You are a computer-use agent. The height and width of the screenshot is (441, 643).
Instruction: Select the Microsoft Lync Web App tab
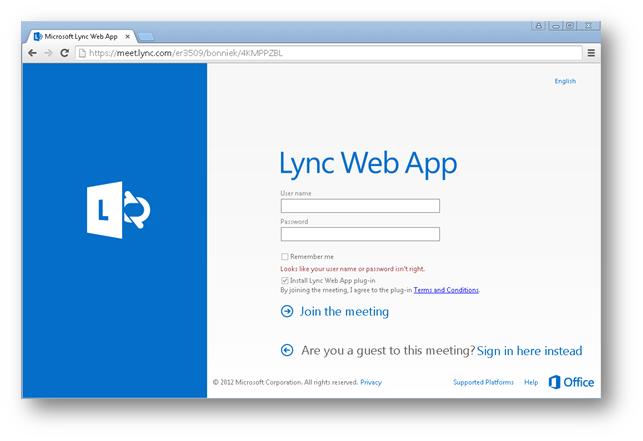tap(81, 37)
